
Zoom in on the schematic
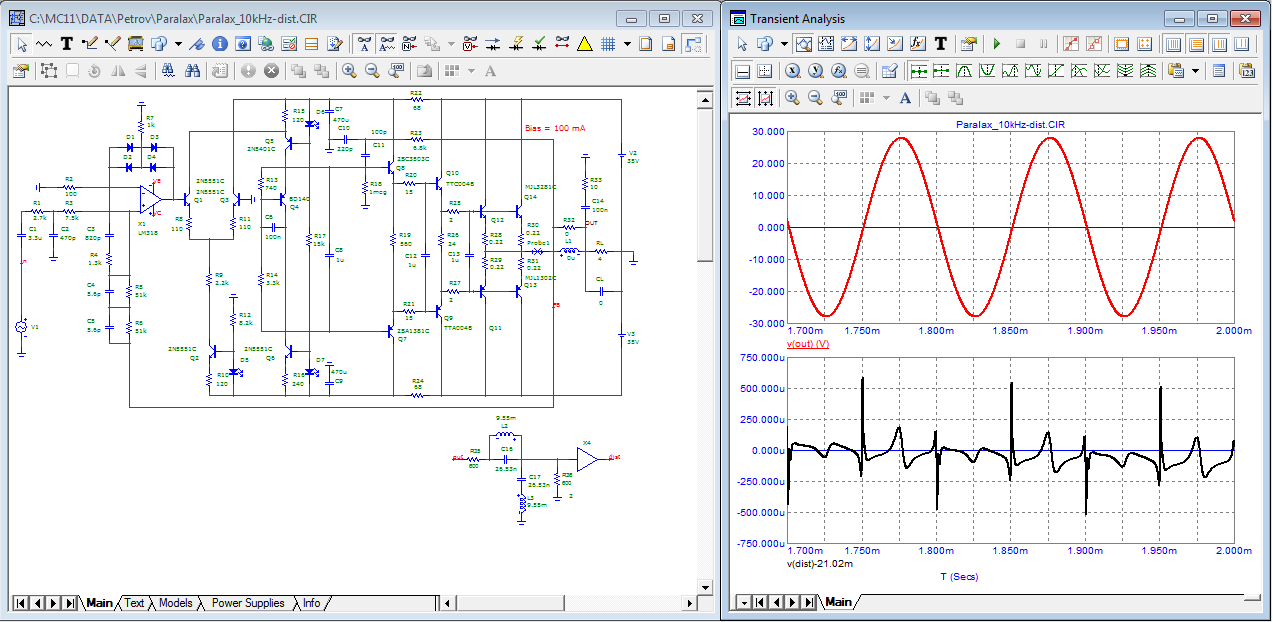coord(349,70)
